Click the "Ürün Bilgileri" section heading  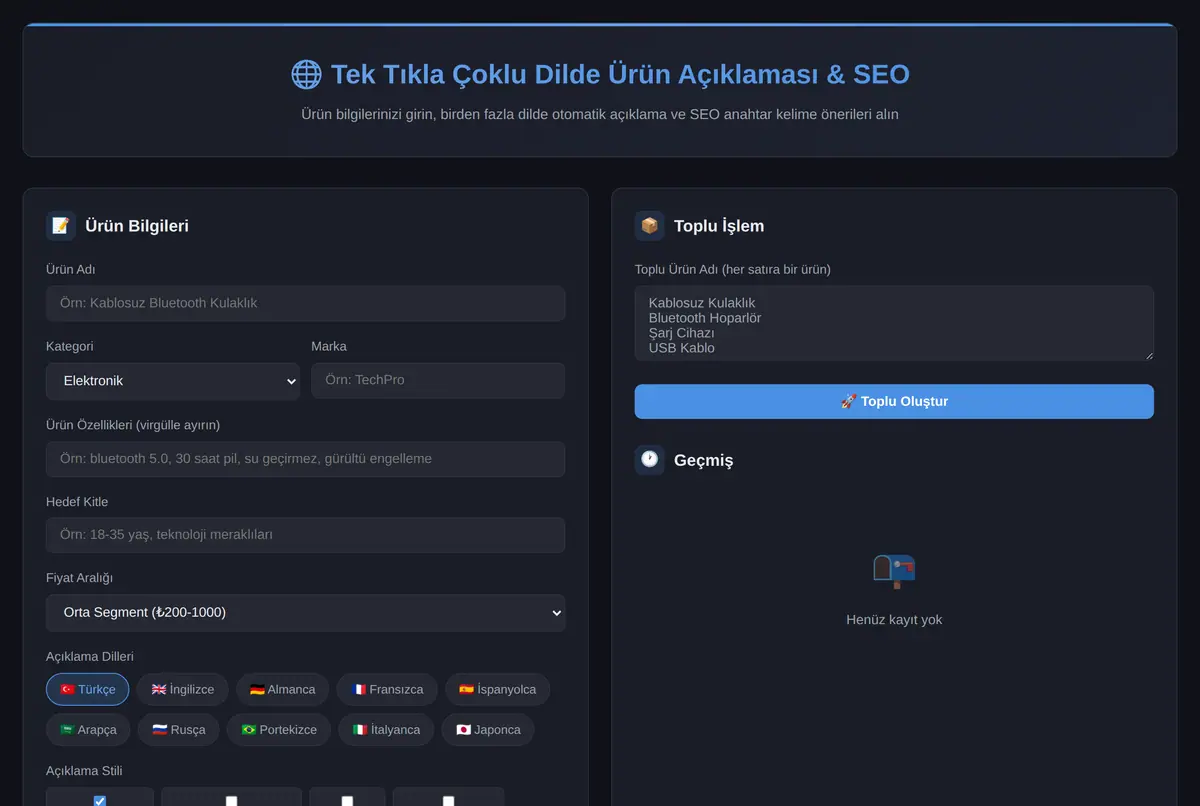click(137, 226)
